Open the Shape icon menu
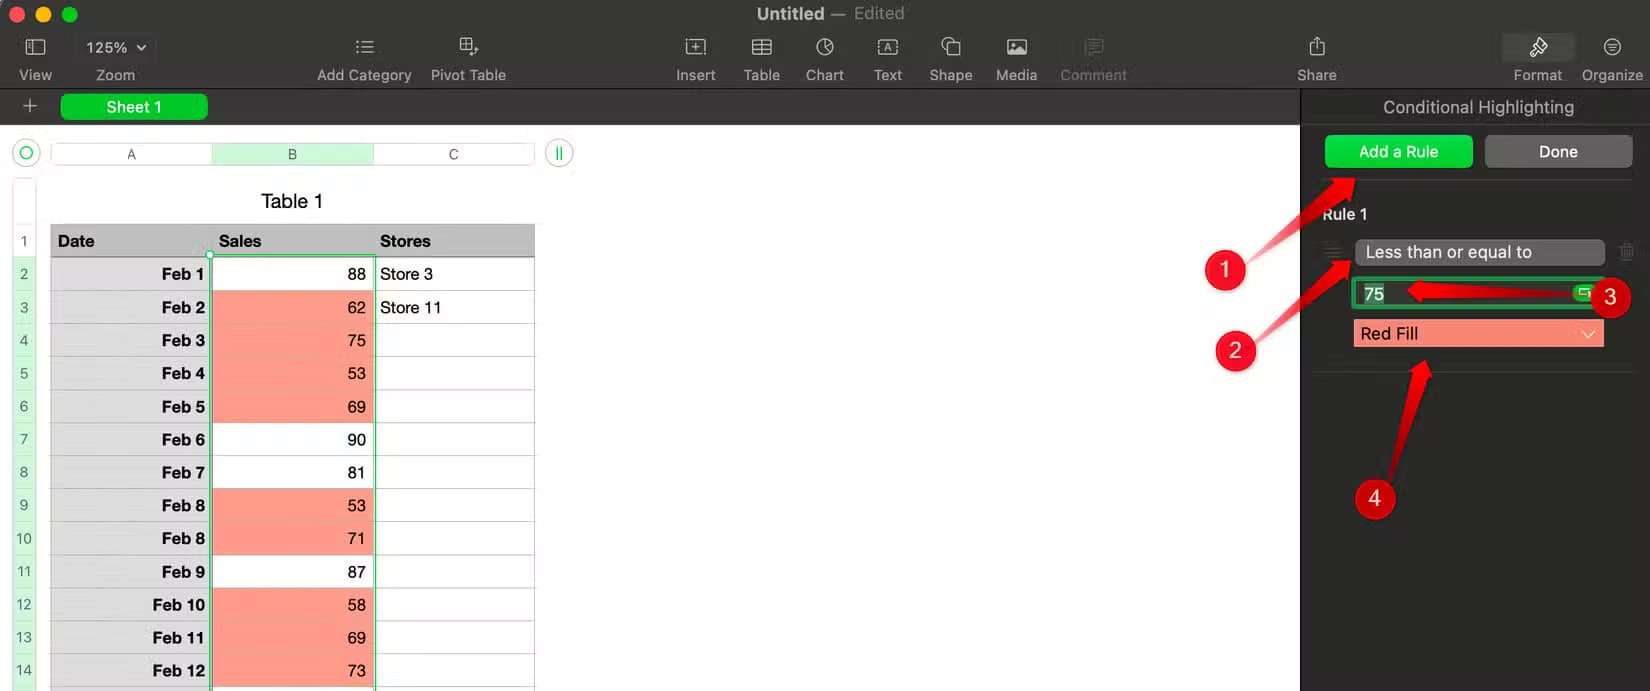This screenshot has height=691, width=1650. (x=950, y=47)
